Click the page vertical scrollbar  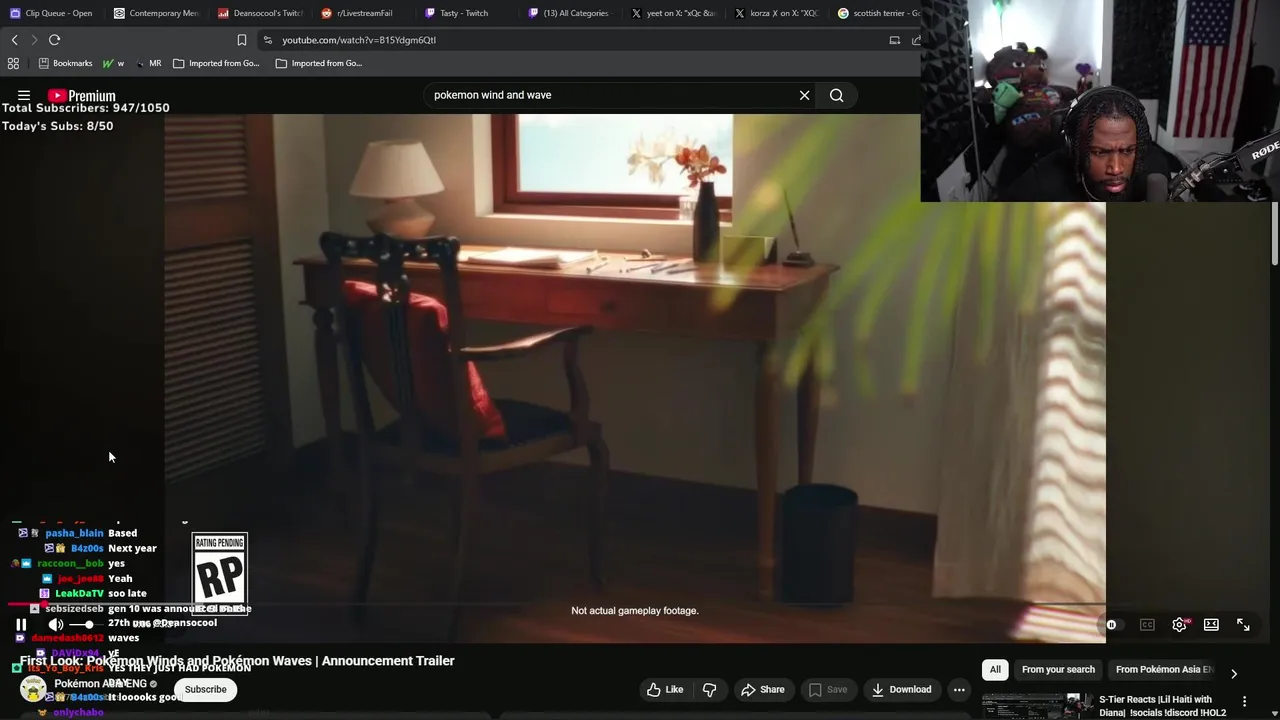1274,235
